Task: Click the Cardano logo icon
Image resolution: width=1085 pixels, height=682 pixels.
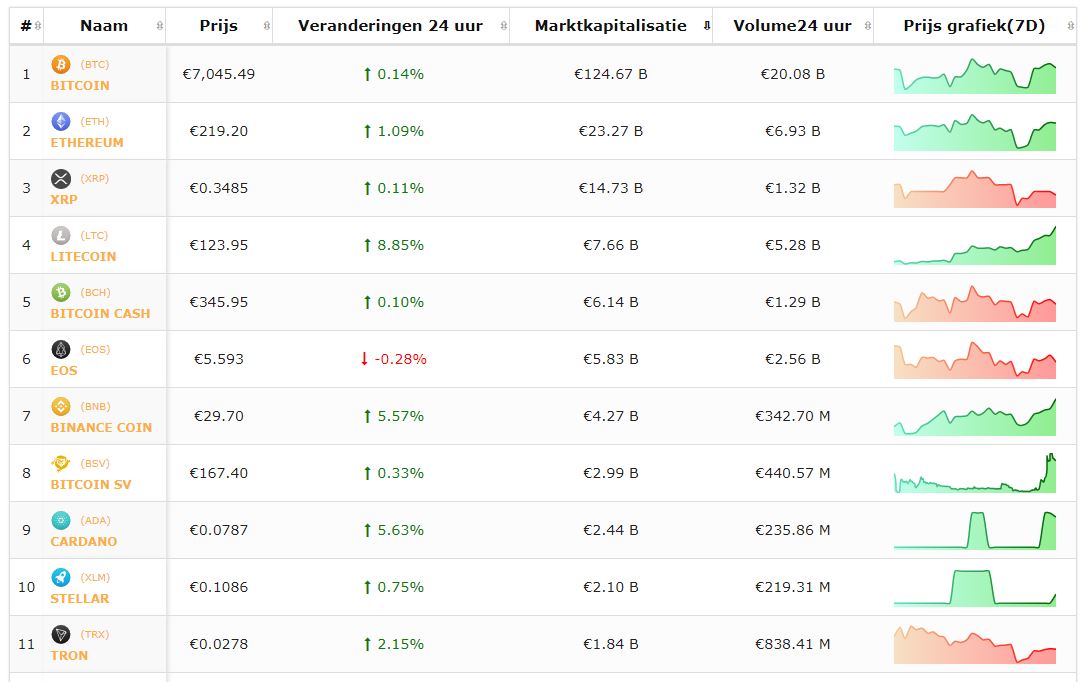Action: (x=61, y=521)
